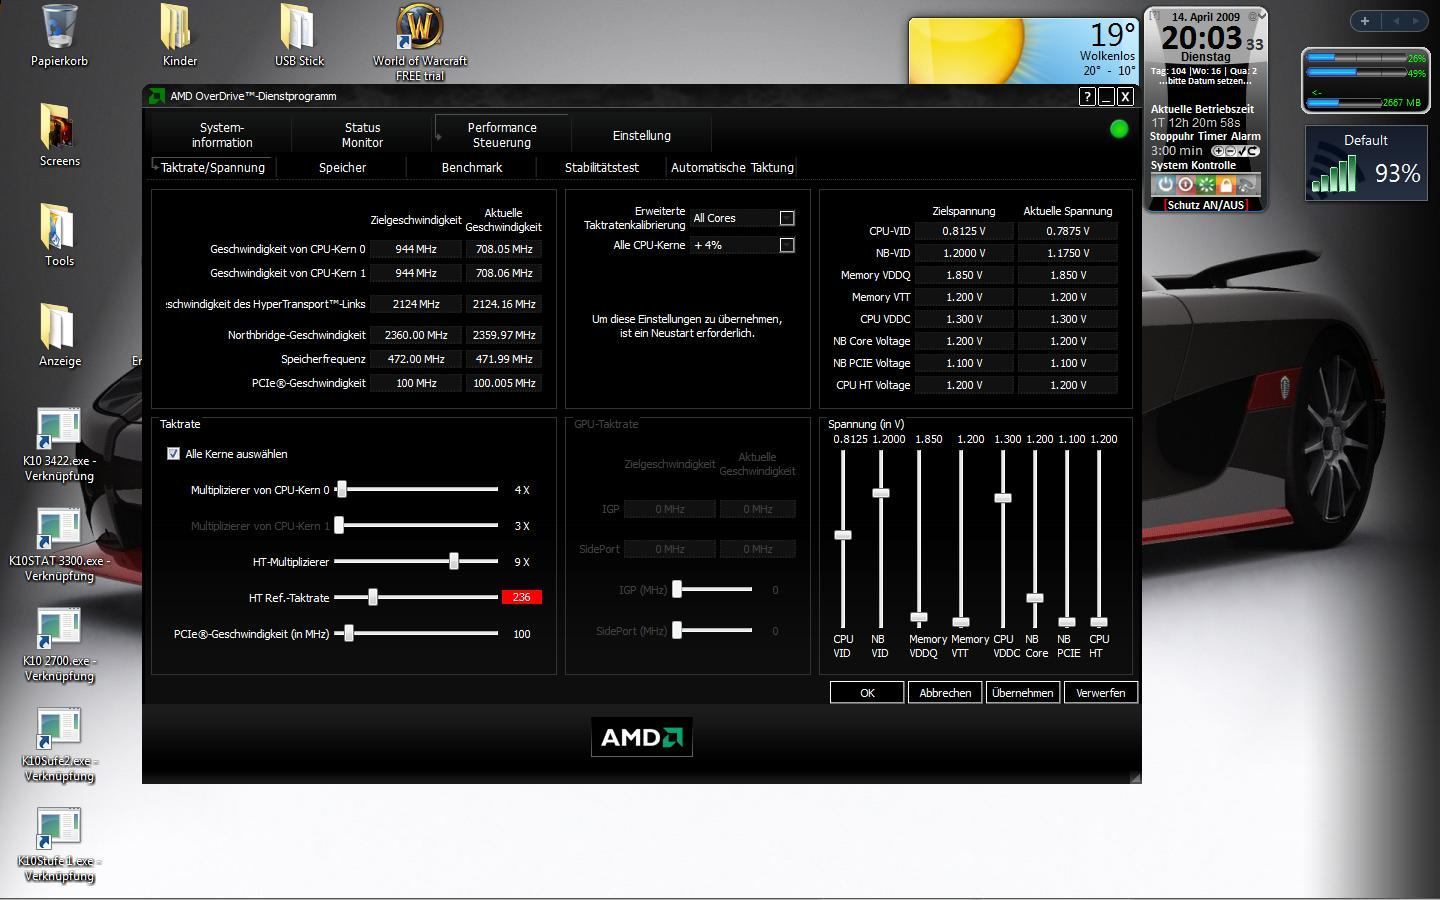Viewport: 1440px width, 900px height.
Task: Click the timer plus icon next to 3:00 min
Action: tap(1218, 151)
